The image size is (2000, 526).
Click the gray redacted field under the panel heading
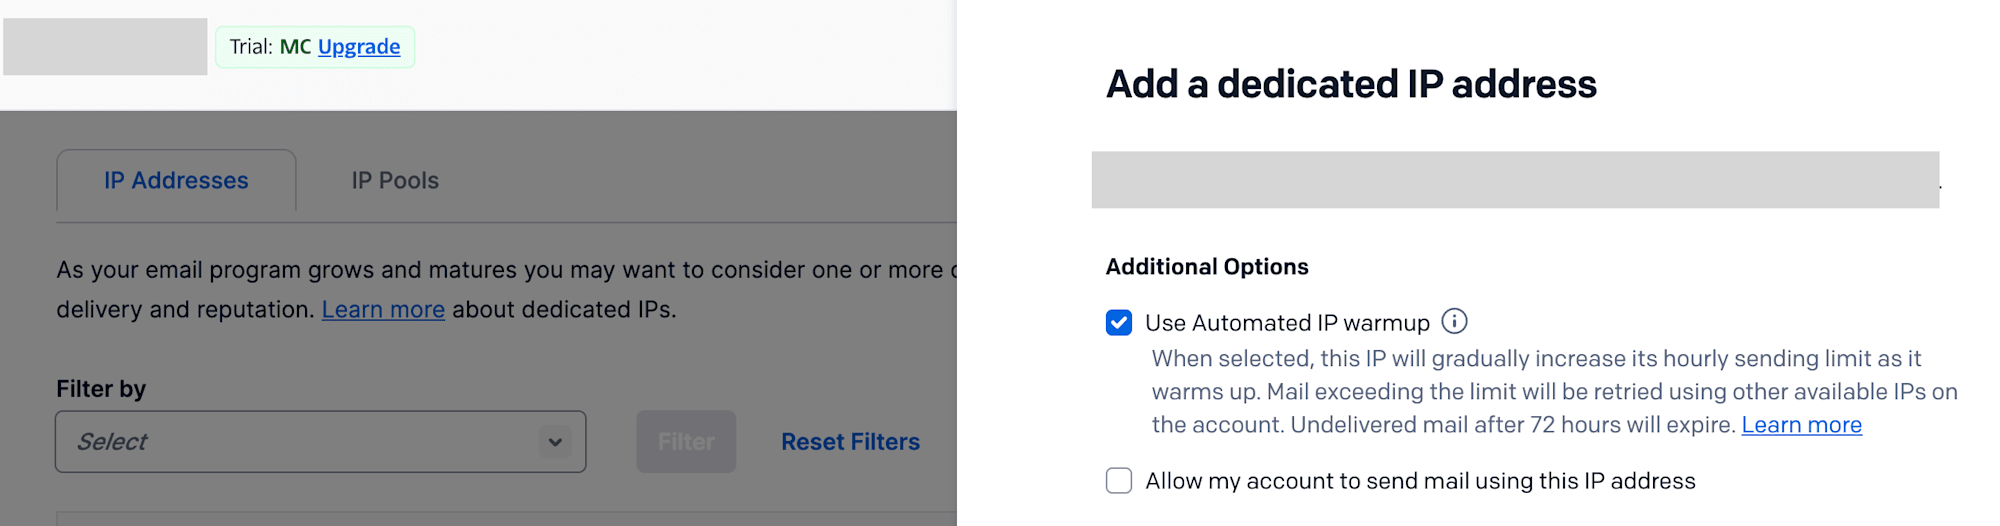click(x=1515, y=180)
